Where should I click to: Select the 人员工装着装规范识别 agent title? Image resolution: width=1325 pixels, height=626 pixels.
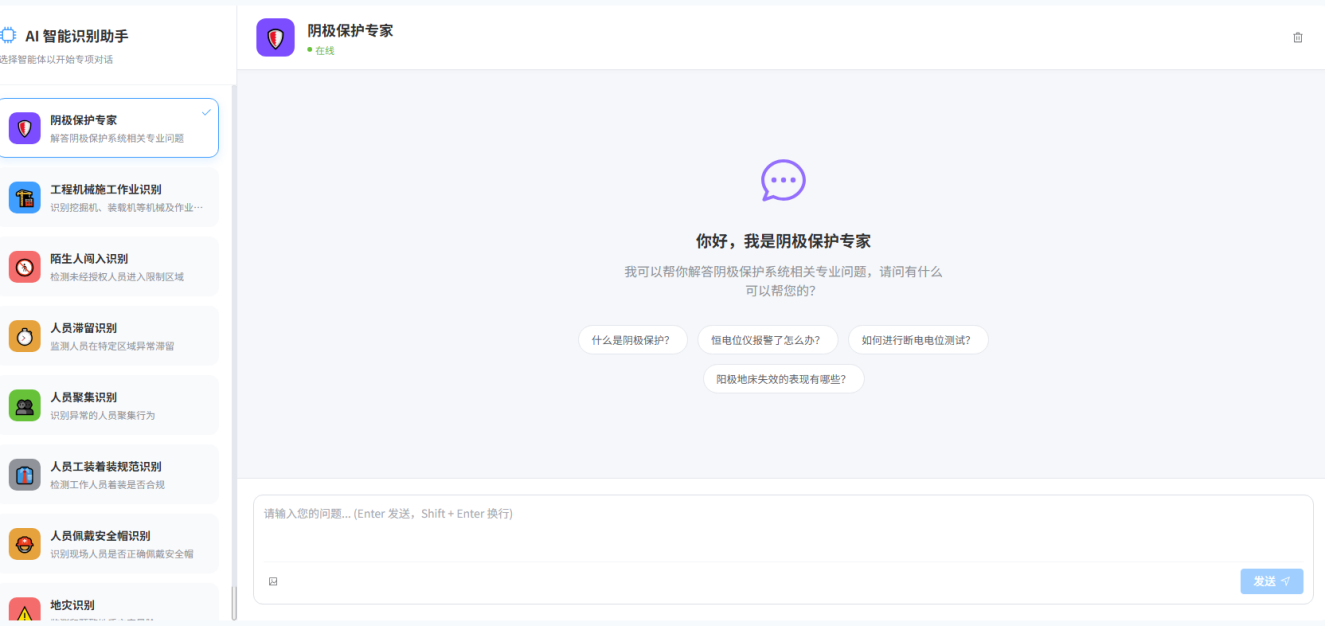pos(106,466)
